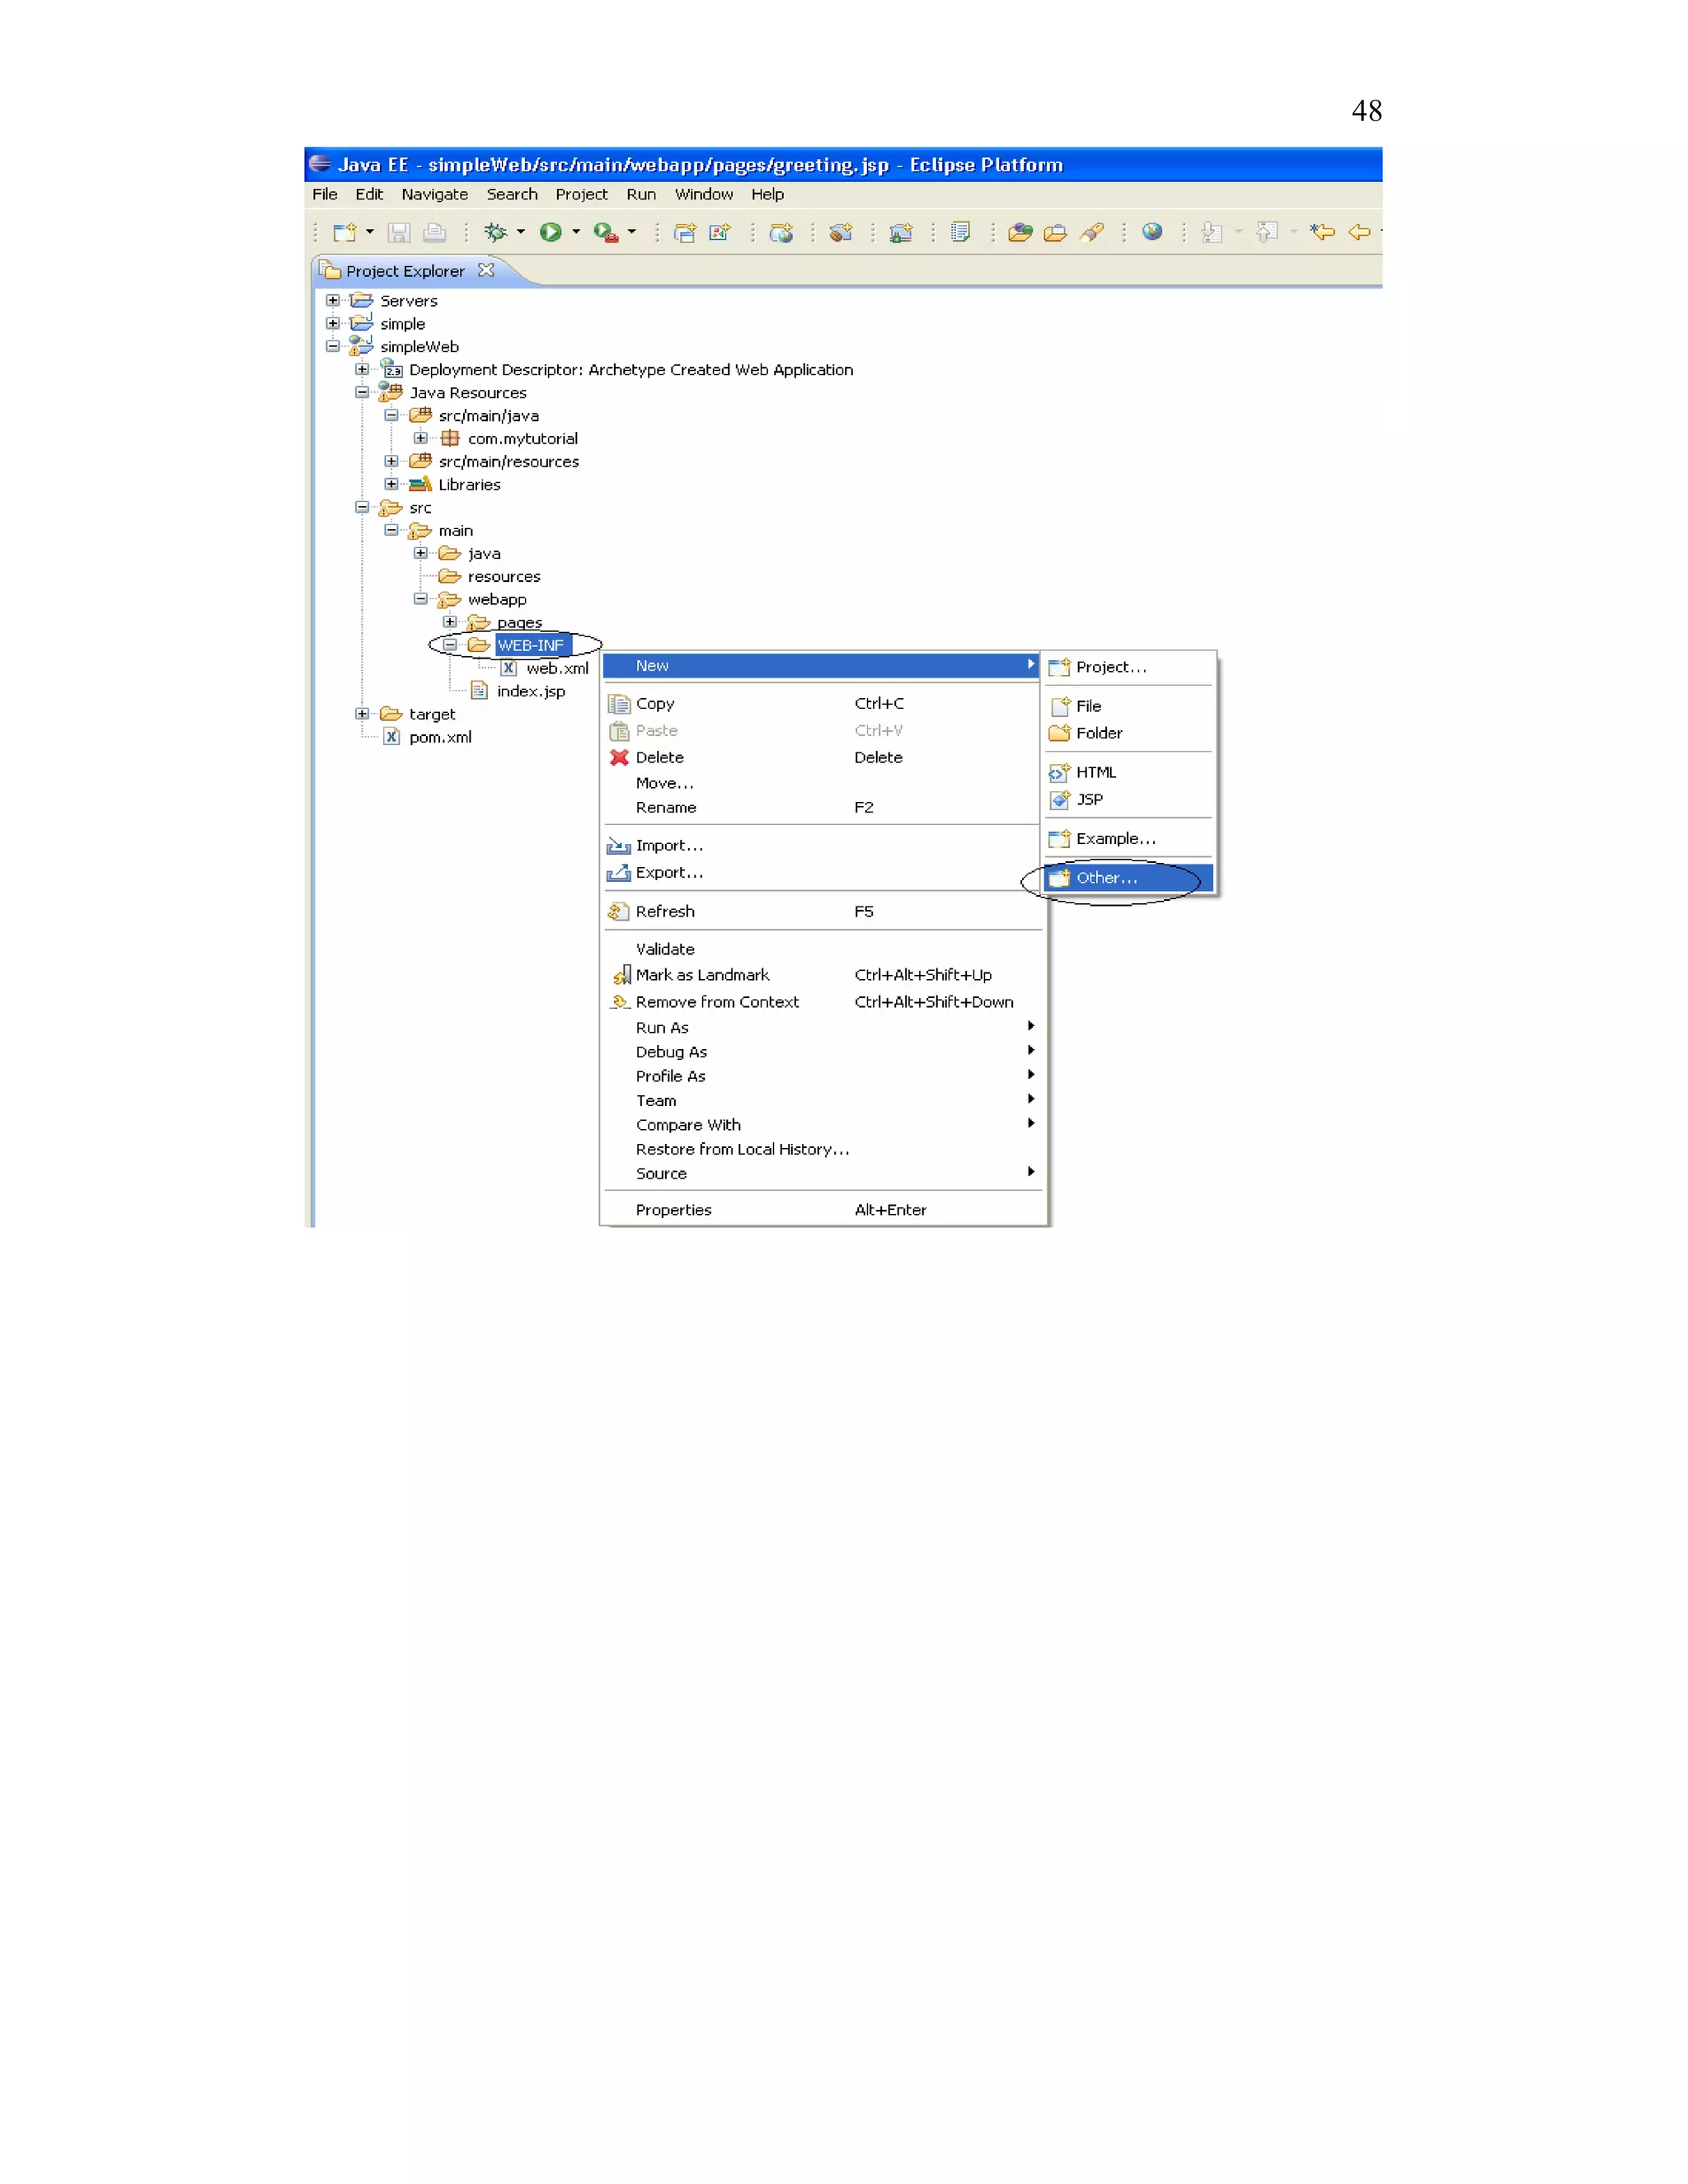Screen dimensions: 1688x2184
Task: Open the Search menu
Action: [512, 194]
